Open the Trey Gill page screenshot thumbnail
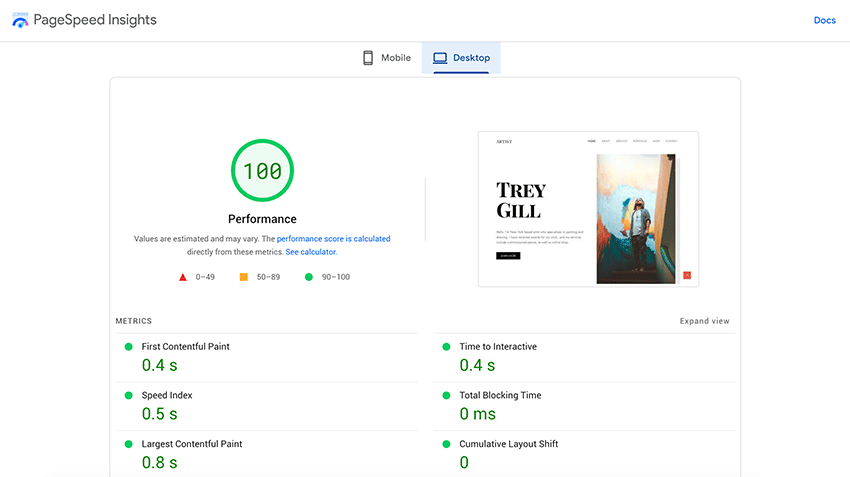The width and height of the screenshot is (850, 477). pyautogui.click(x=588, y=209)
